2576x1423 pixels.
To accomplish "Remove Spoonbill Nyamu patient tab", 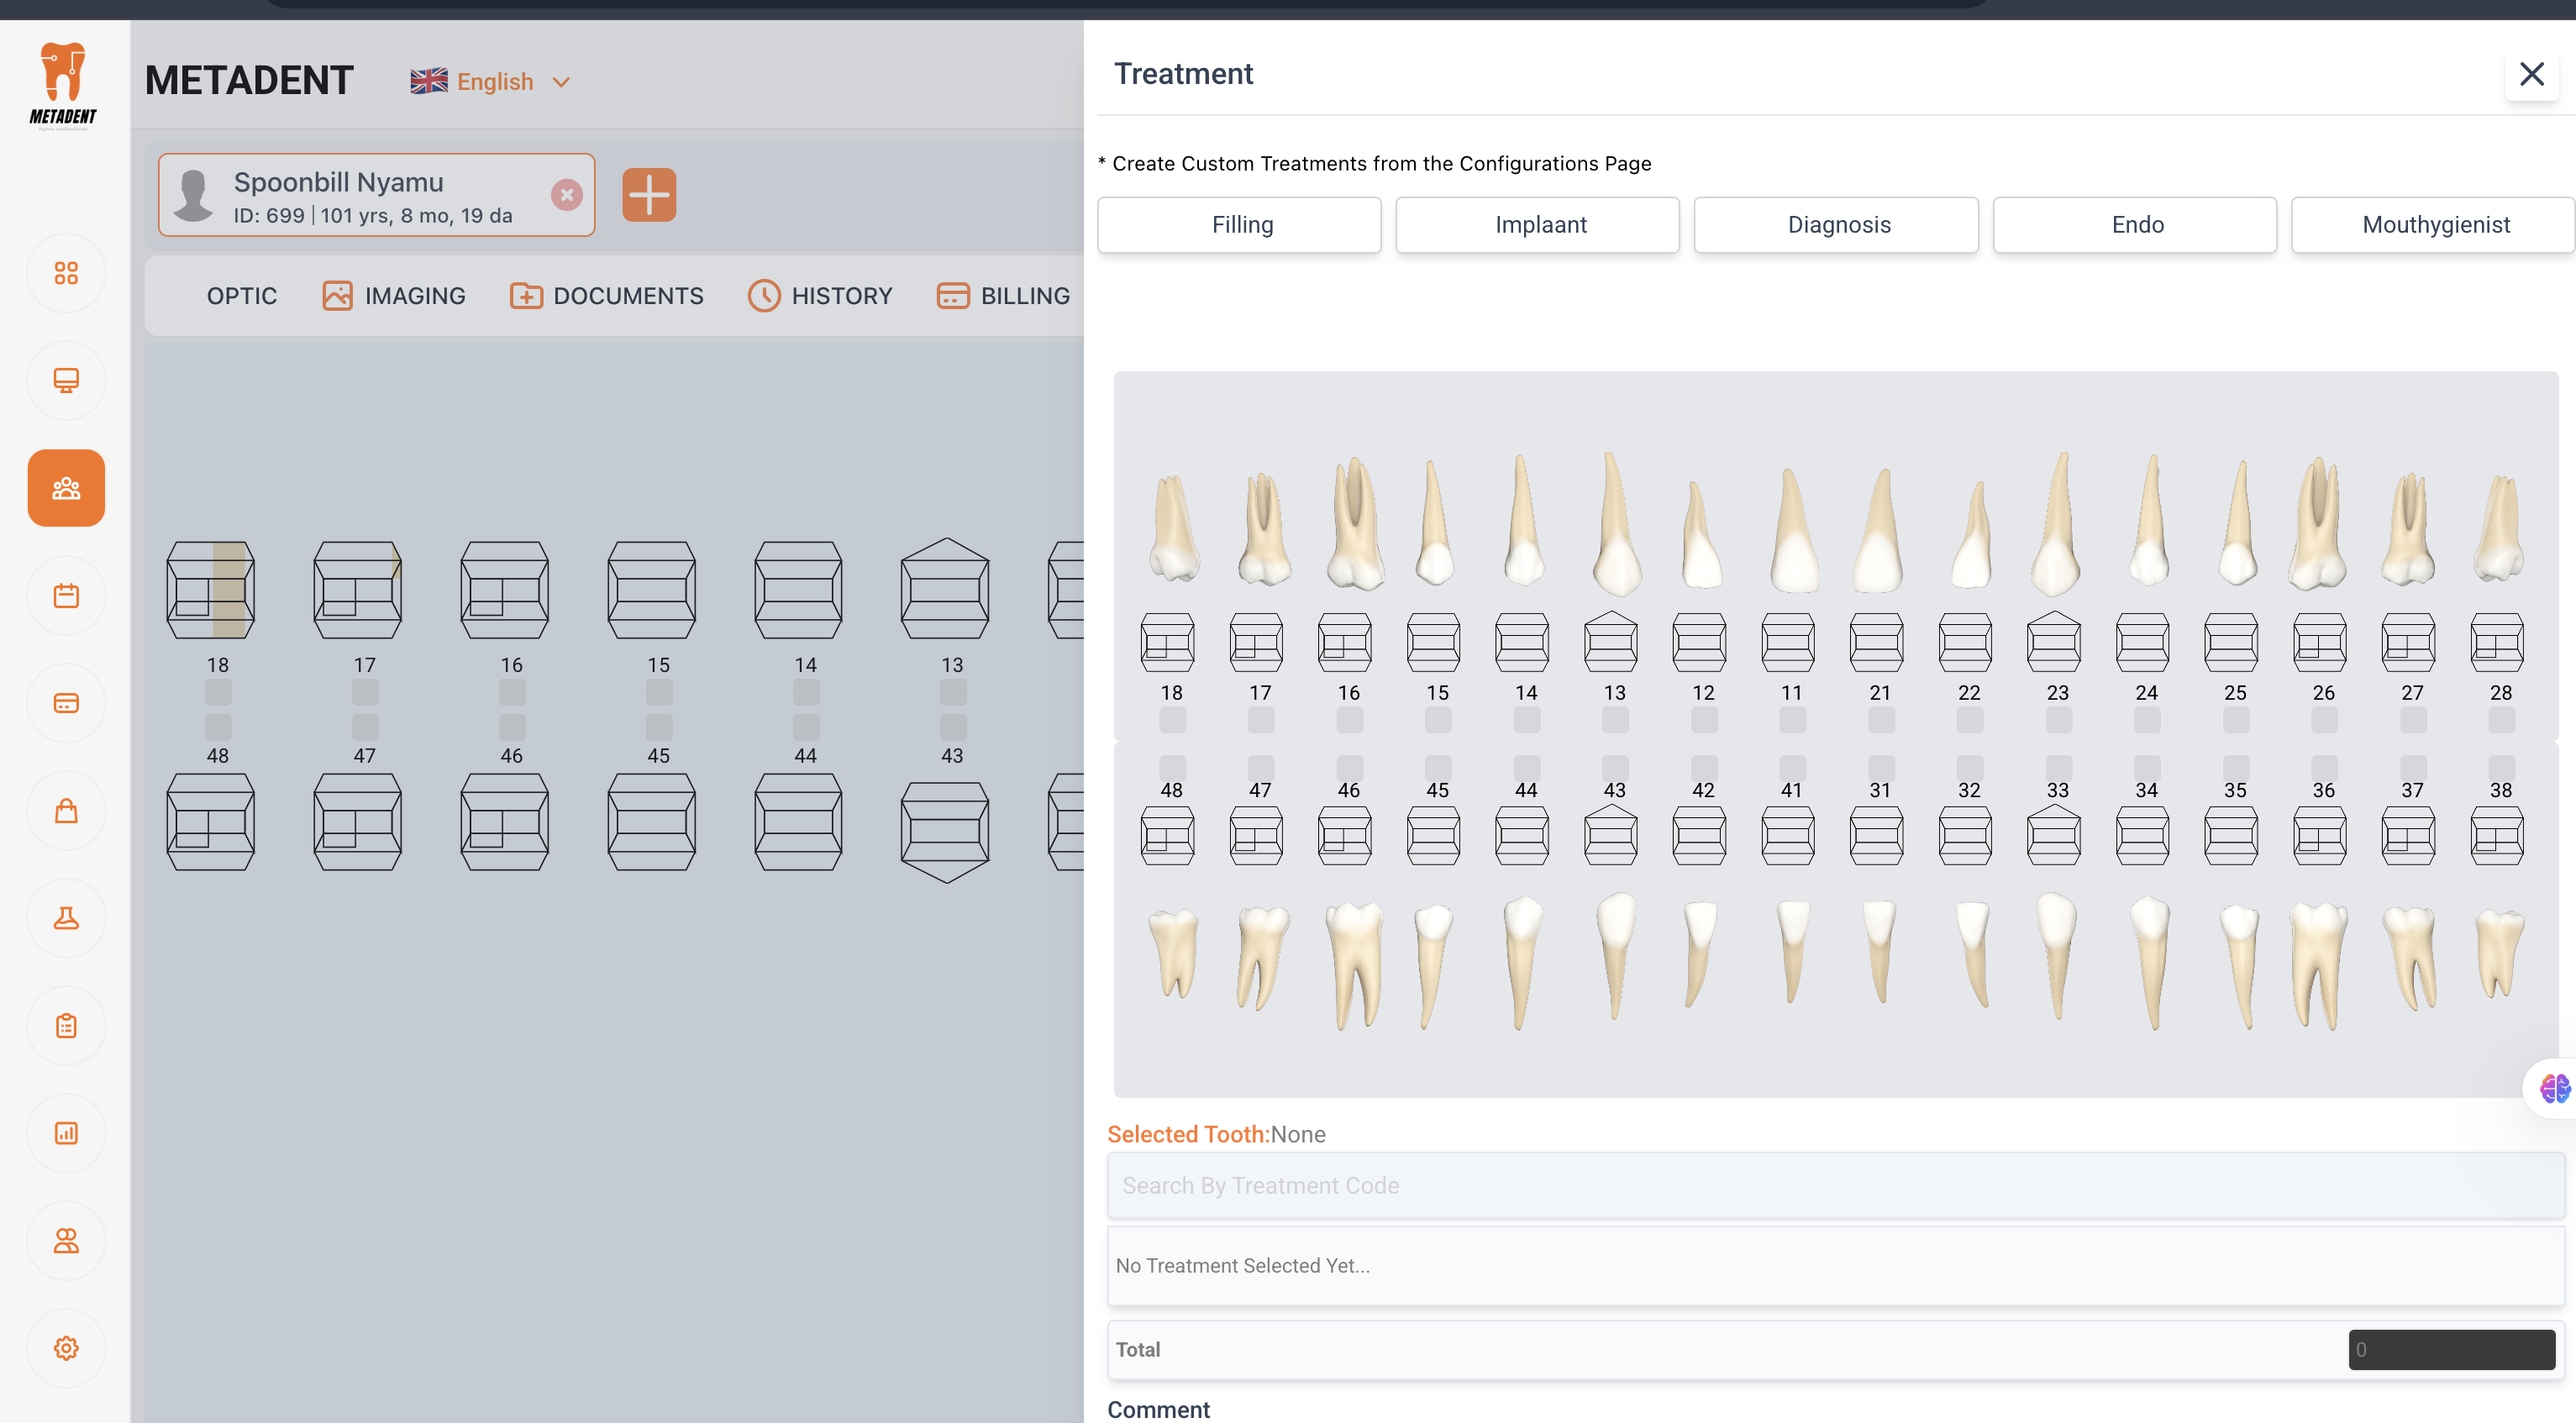I will pos(567,194).
